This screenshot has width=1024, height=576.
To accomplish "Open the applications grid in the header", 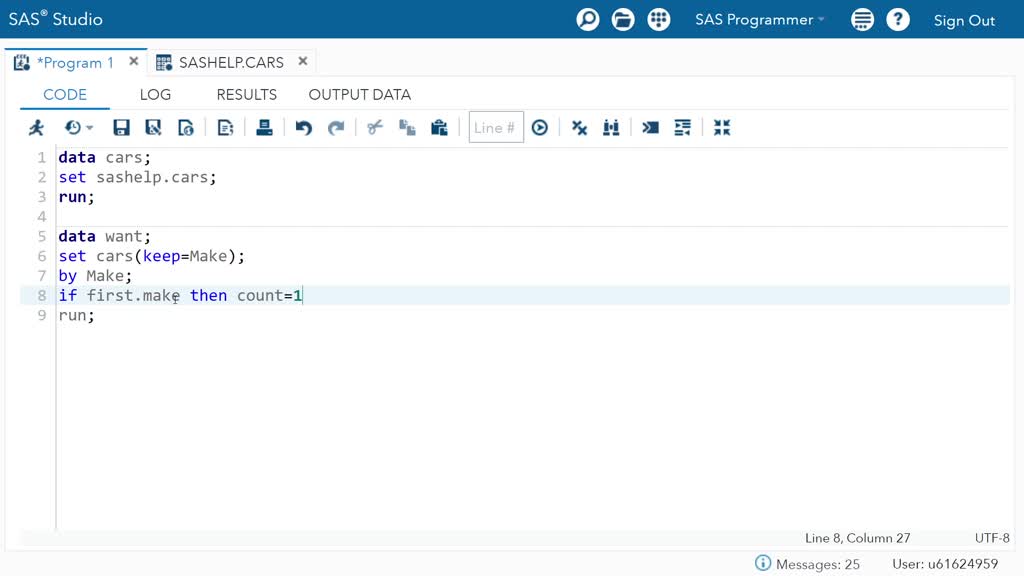I will 658,19.
